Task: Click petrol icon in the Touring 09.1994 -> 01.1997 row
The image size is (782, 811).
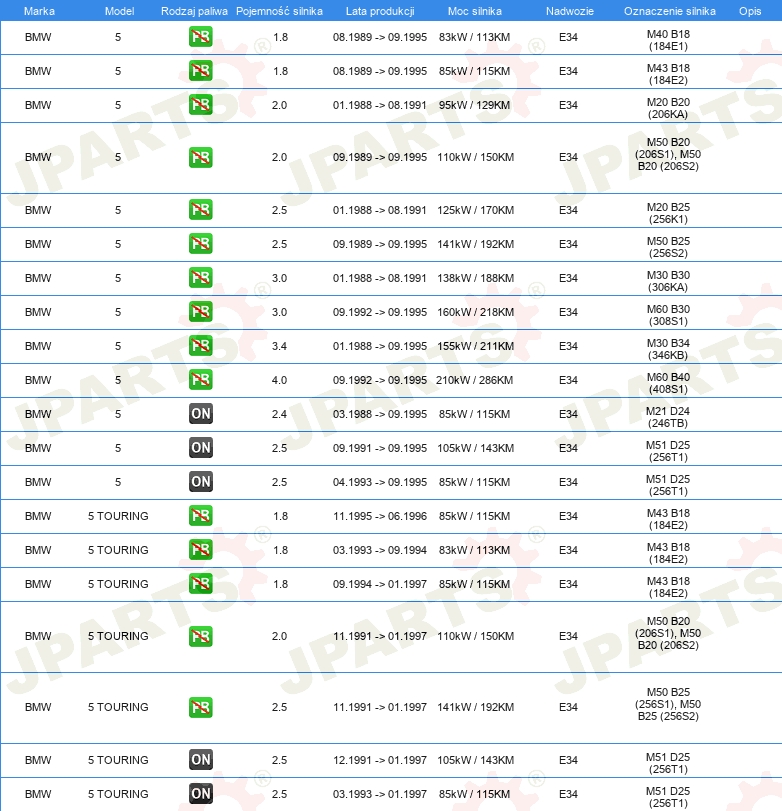Action: [x=201, y=584]
